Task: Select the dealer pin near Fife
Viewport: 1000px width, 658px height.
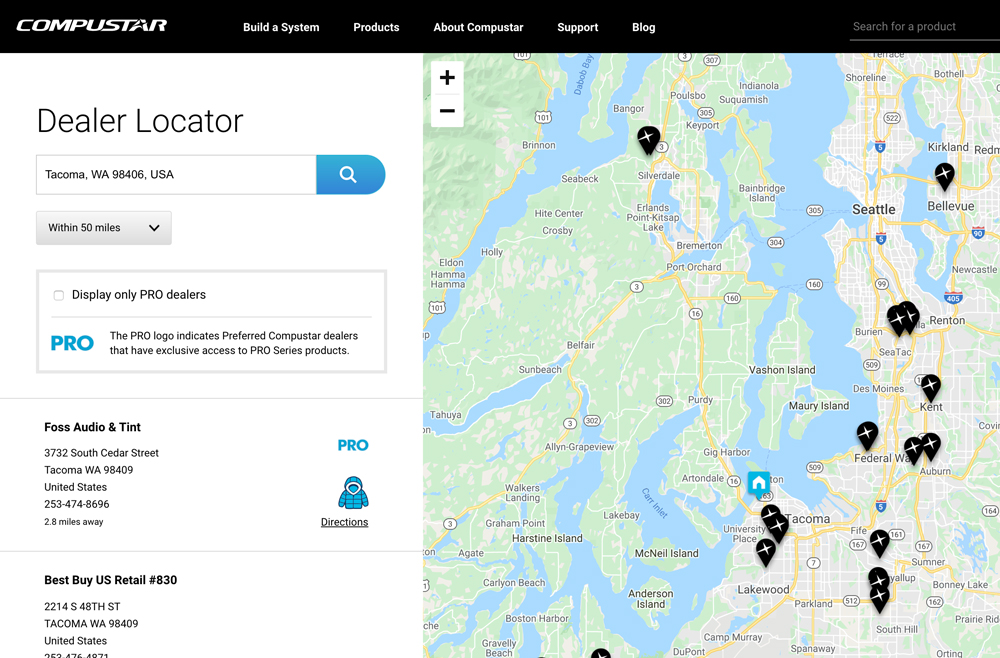Action: 879,544
